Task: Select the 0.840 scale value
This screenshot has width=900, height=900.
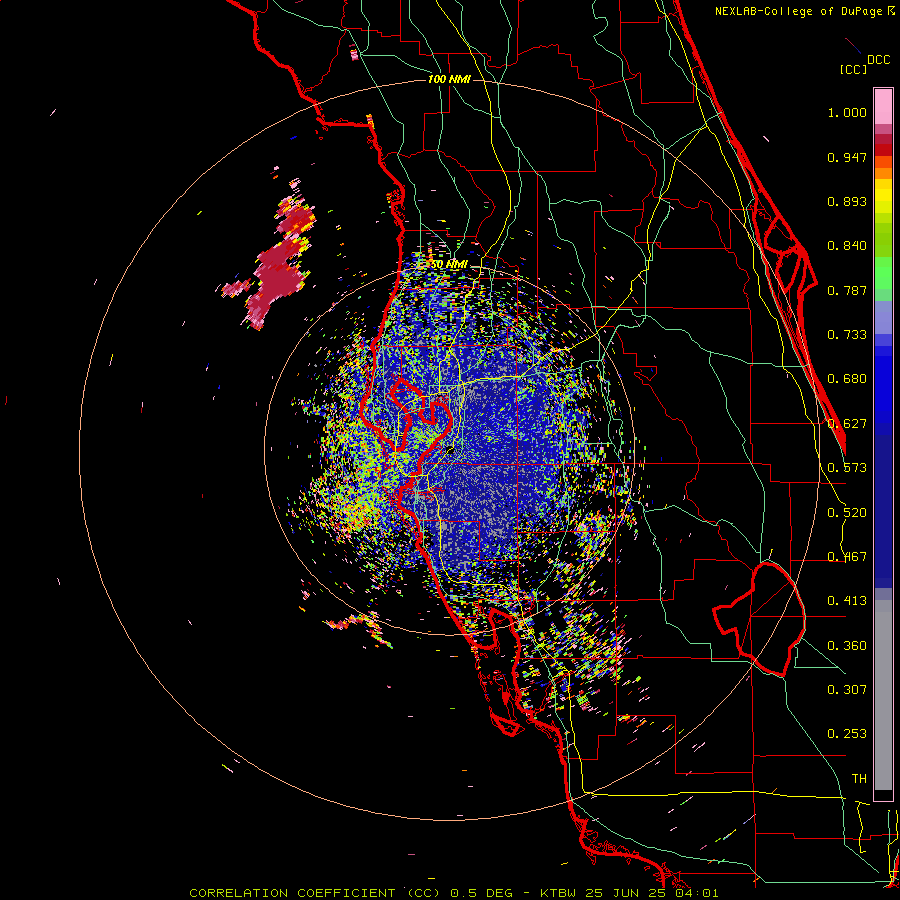Action: tap(847, 246)
